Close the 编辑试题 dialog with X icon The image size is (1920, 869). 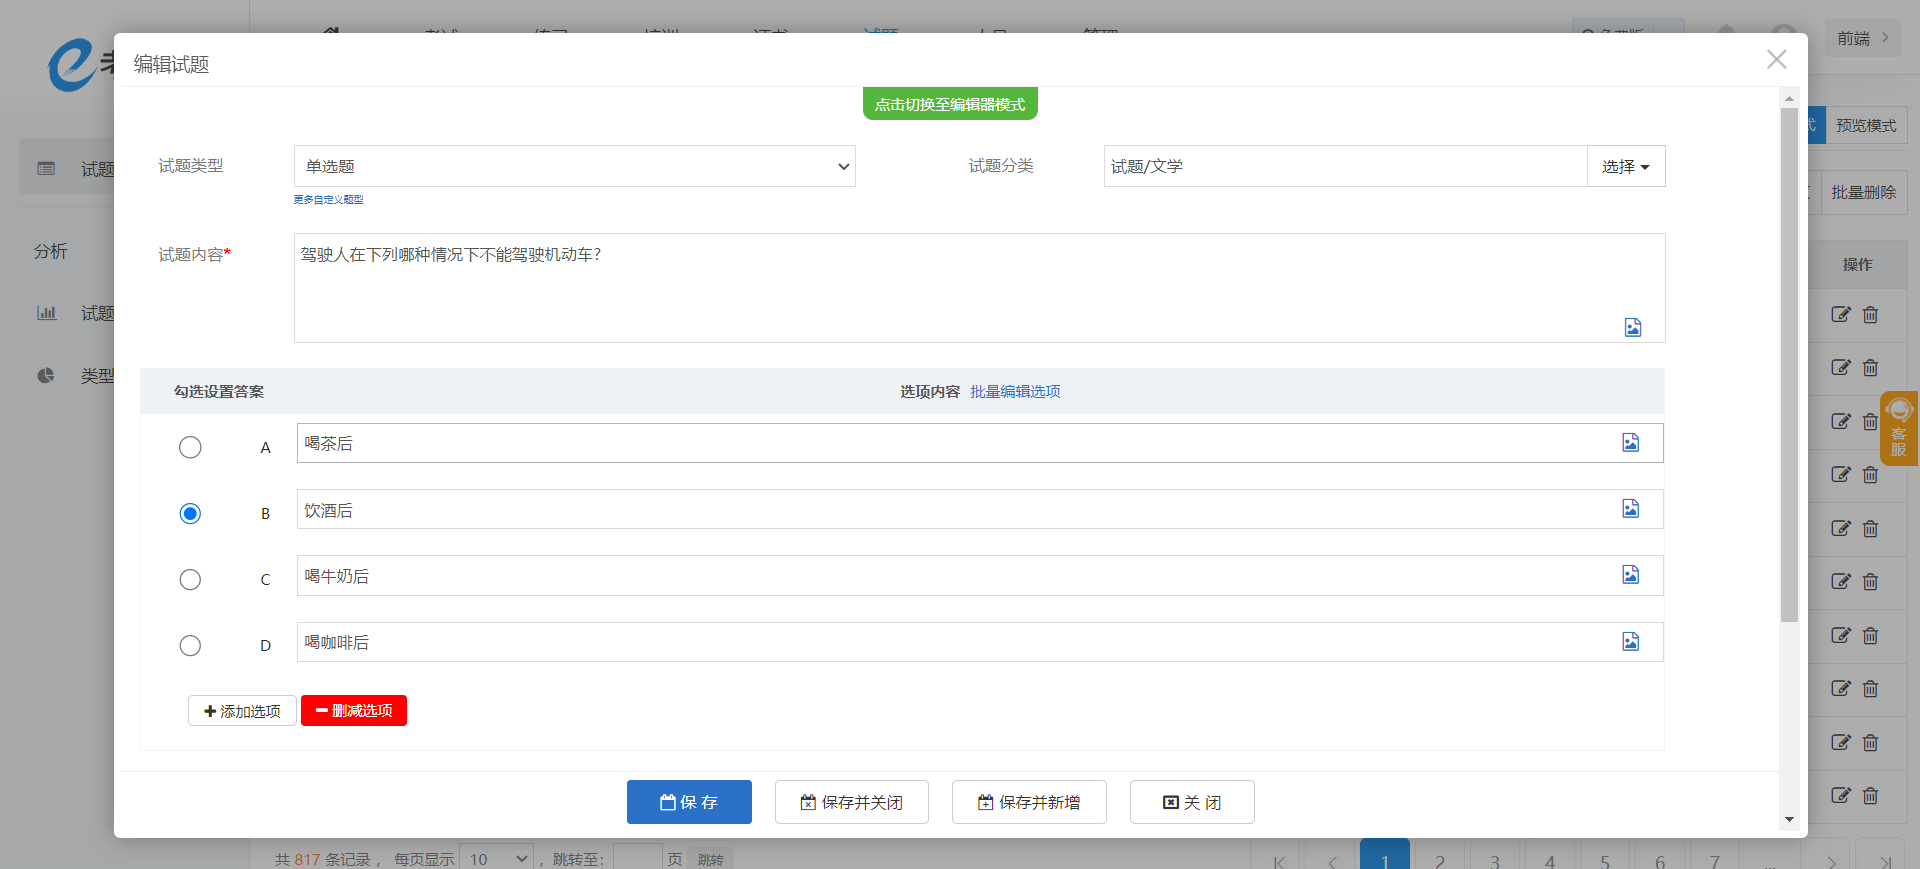pyautogui.click(x=1776, y=60)
